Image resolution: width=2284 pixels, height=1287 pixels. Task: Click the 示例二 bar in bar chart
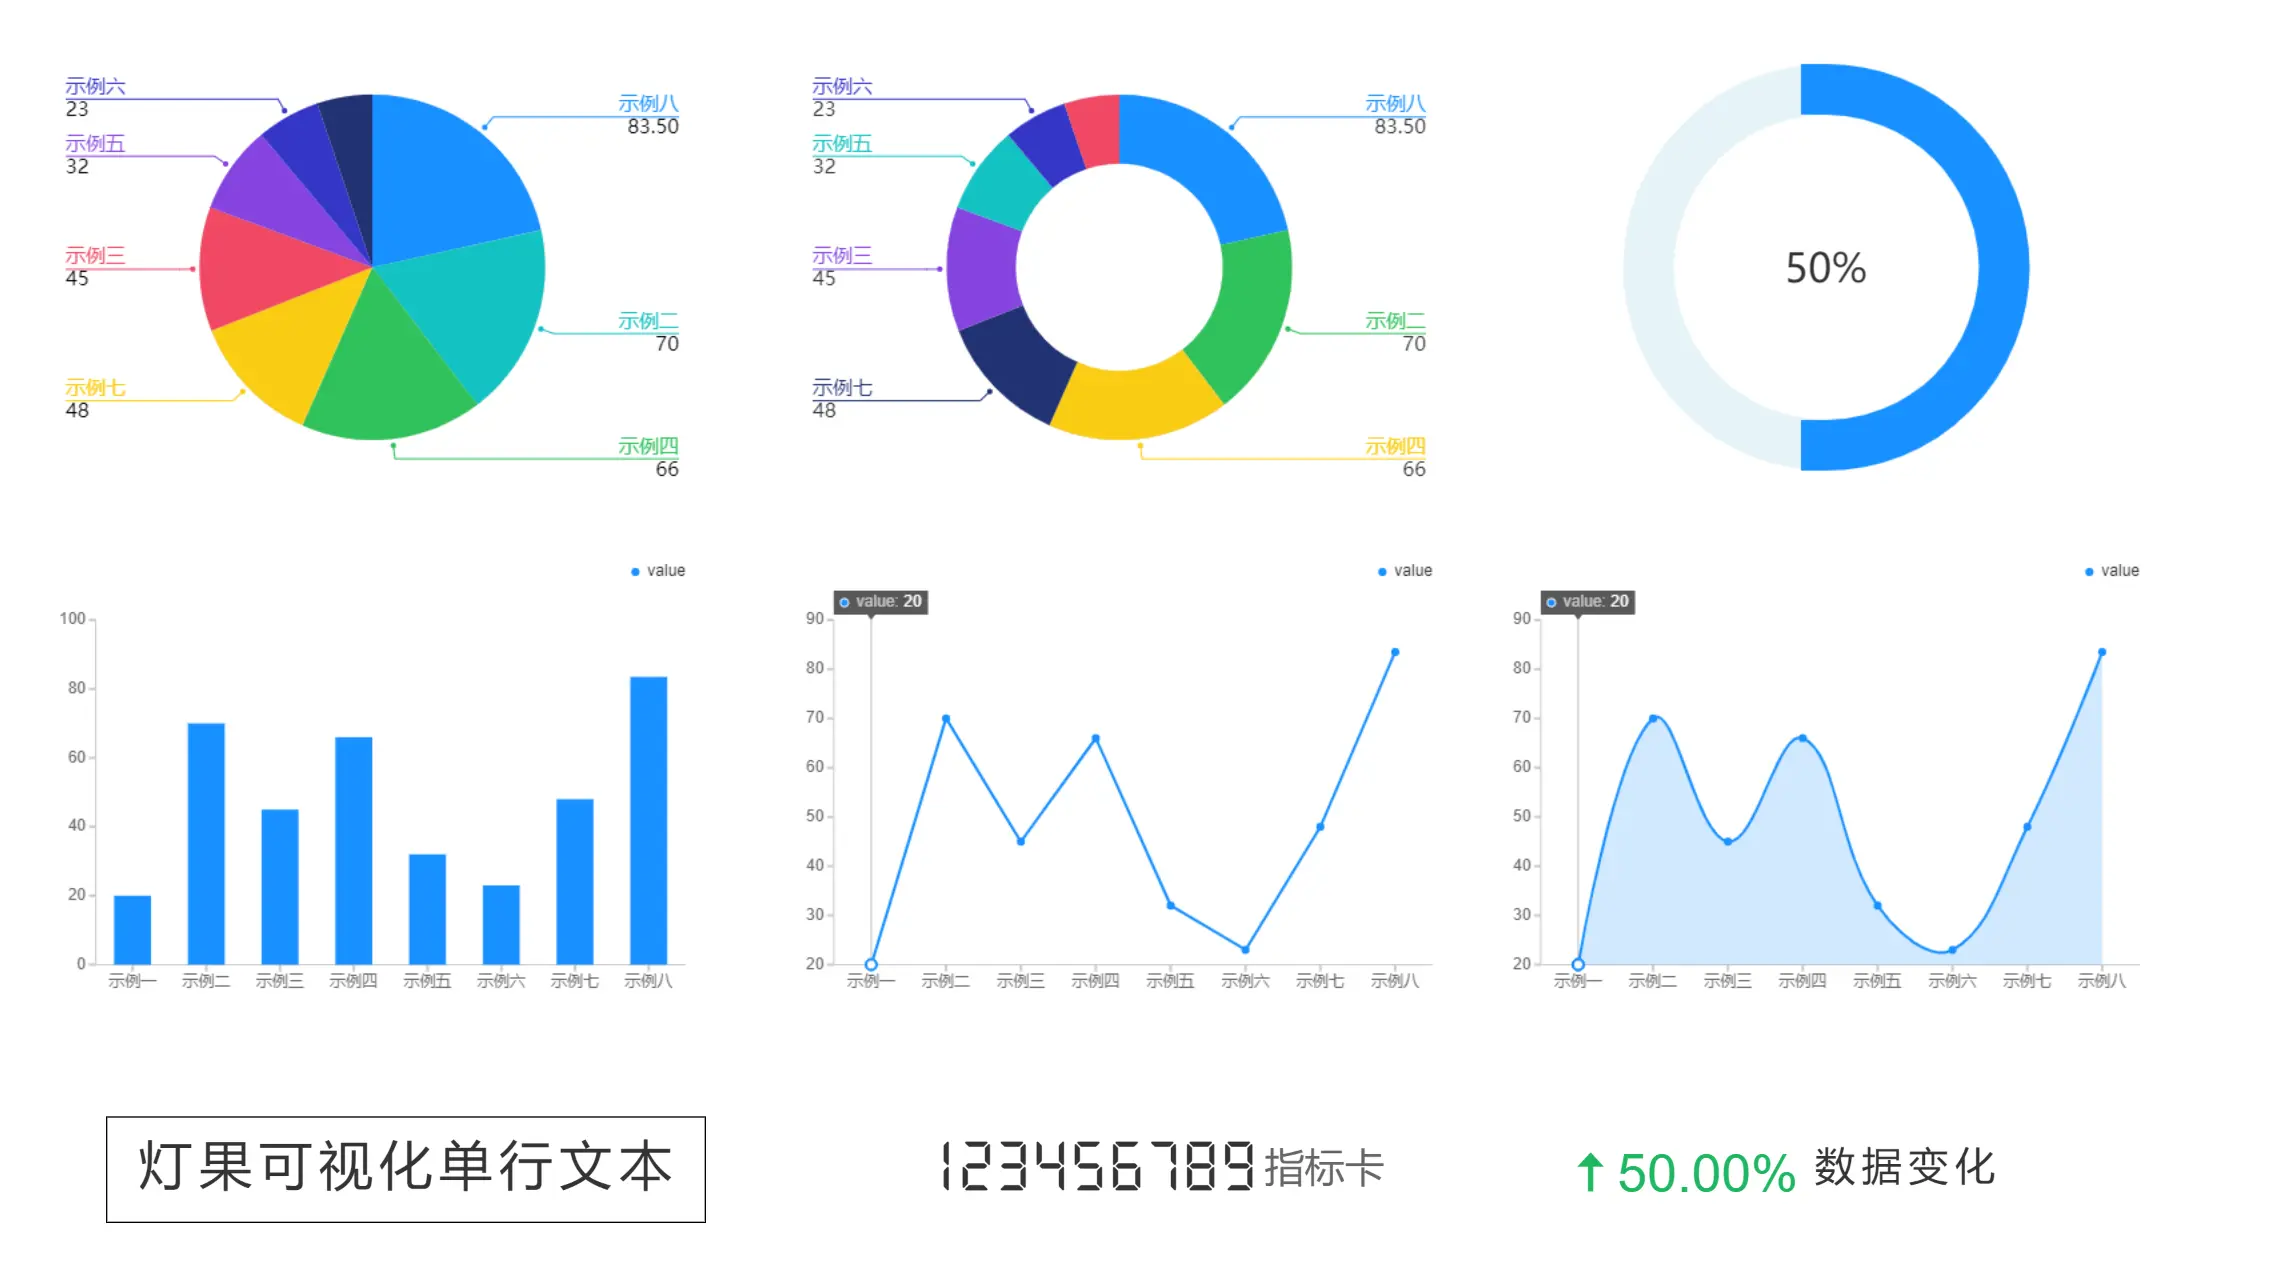tap(206, 843)
